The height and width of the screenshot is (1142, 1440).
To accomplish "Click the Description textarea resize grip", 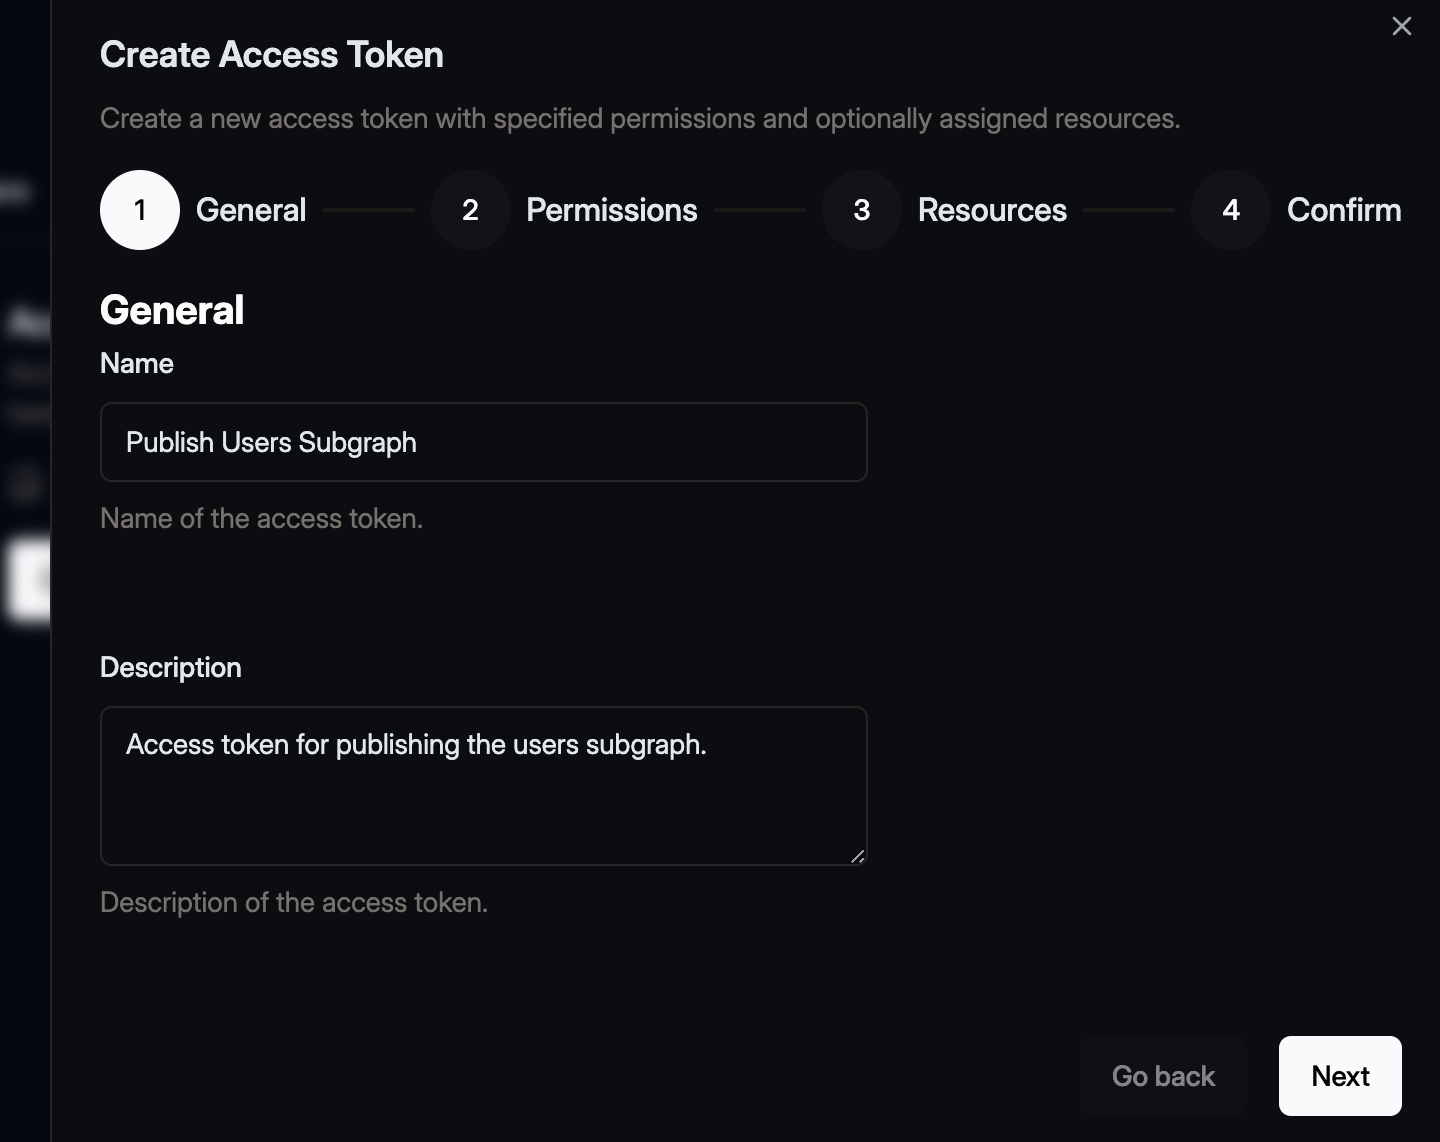I will click(x=858, y=855).
